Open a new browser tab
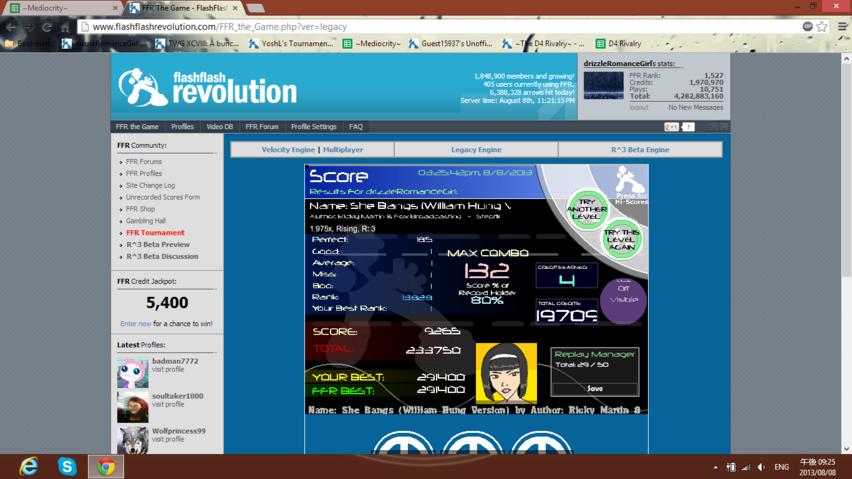Image resolution: width=852 pixels, height=479 pixels. [255, 8]
